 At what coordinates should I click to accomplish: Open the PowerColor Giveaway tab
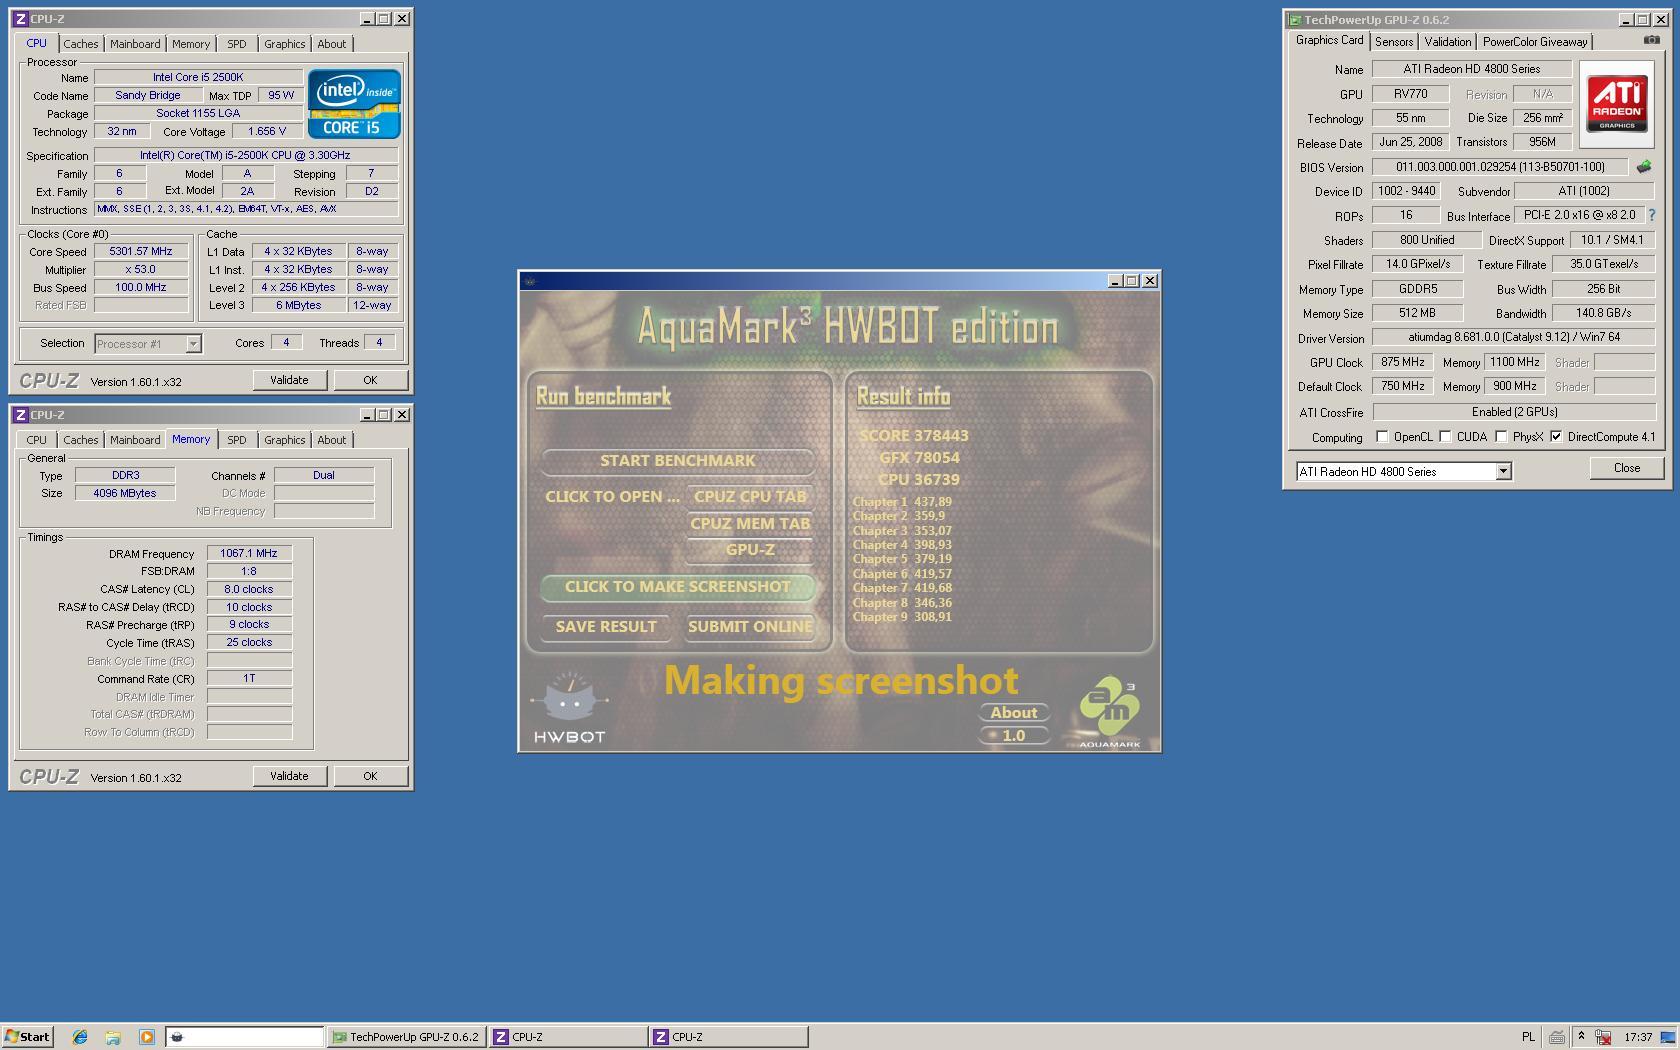pos(1535,42)
